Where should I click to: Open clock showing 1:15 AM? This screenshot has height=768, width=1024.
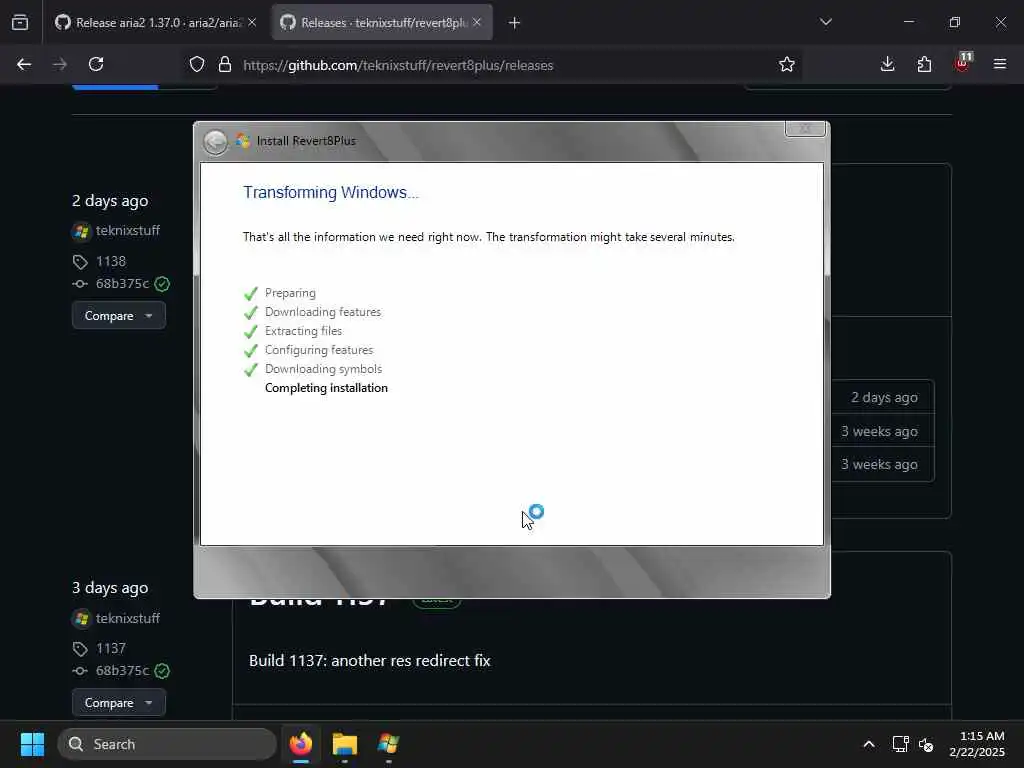(x=978, y=744)
